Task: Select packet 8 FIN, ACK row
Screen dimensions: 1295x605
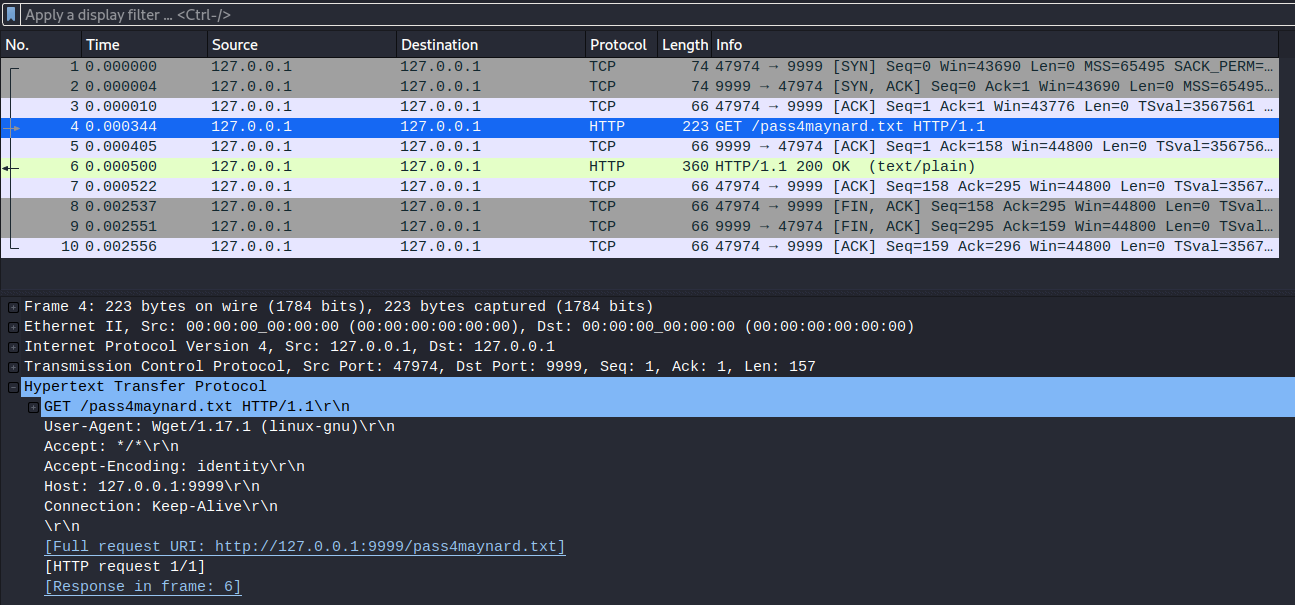Action: (640, 207)
